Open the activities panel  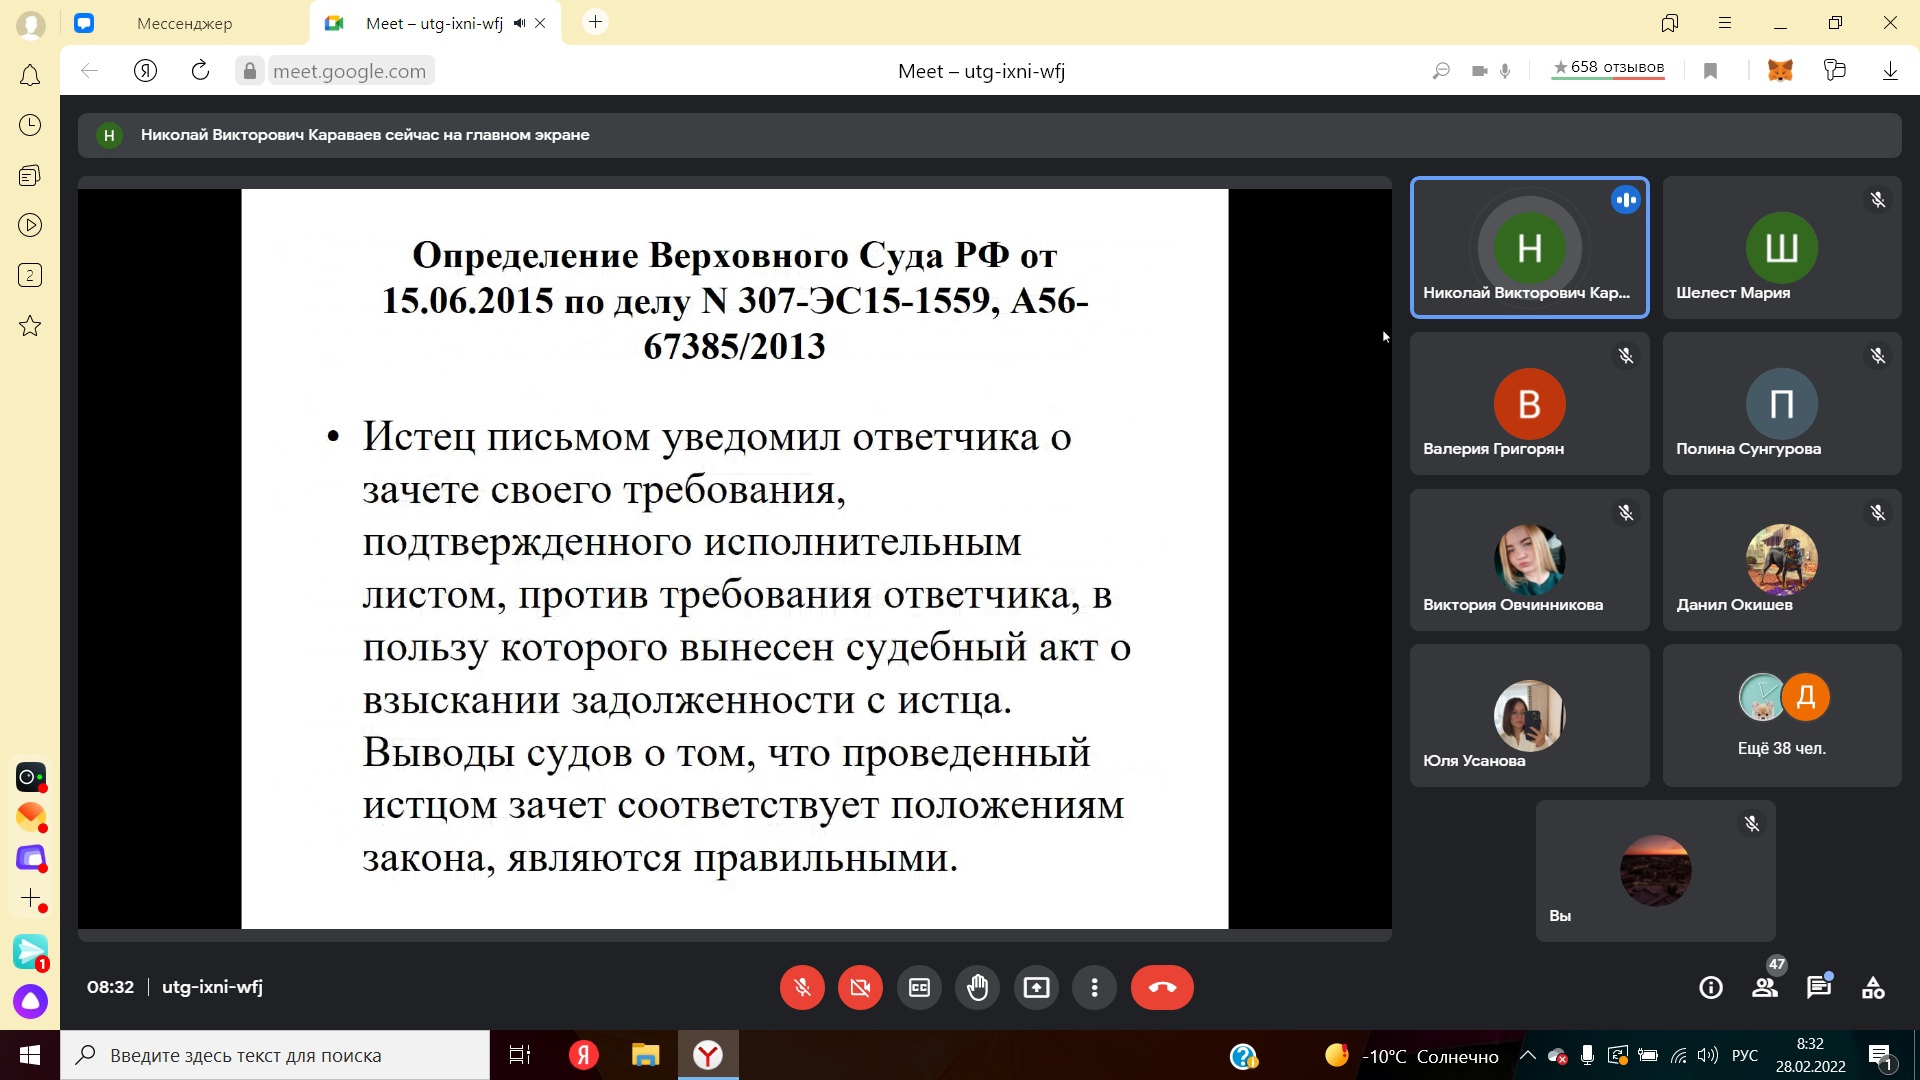coord(1873,988)
